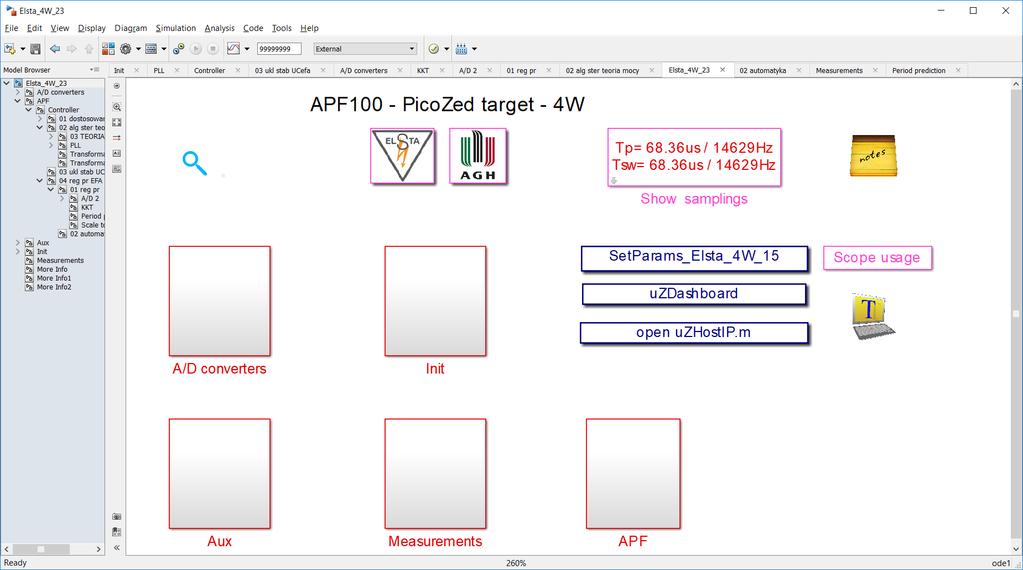This screenshot has height=570, width=1023.
Task: Switch to the Measurements tab
Action: point(839,70)
